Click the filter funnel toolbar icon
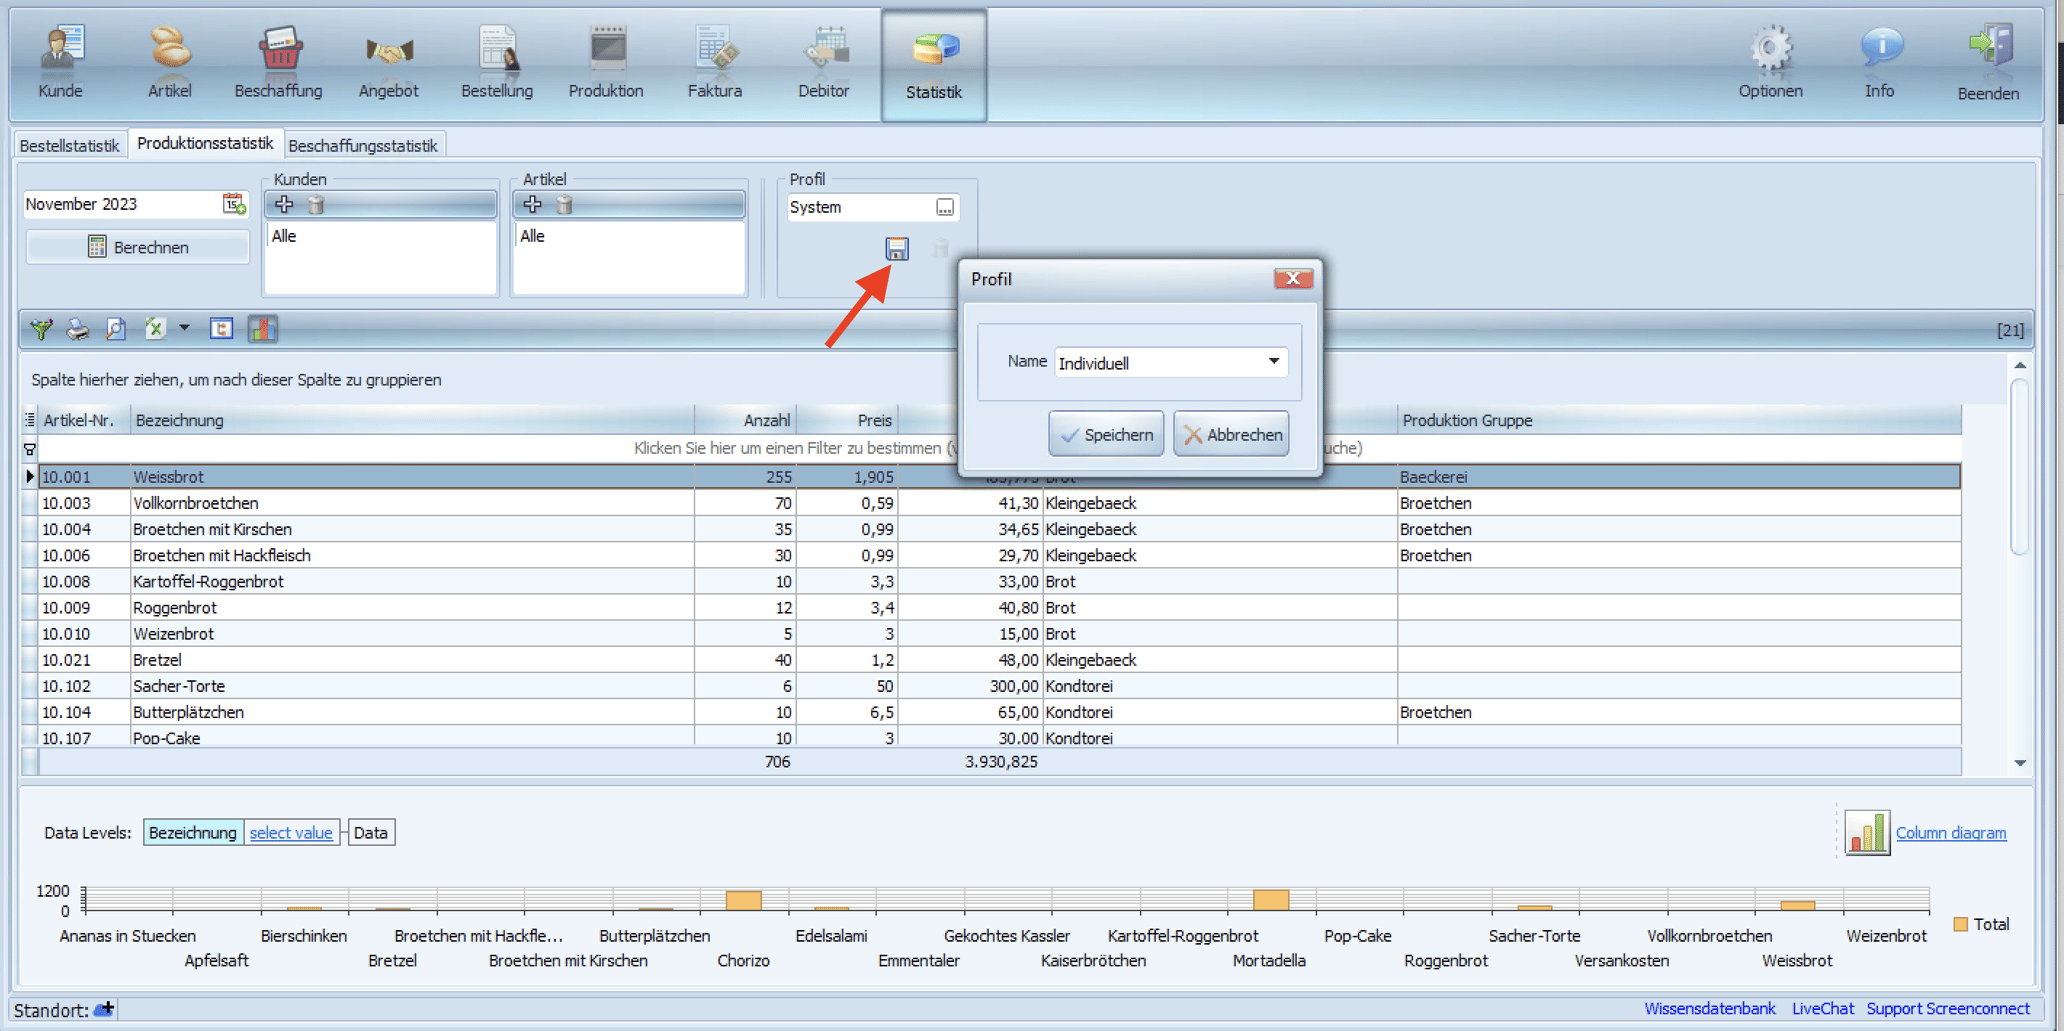The width and height of the screenshot is (2064, 1031). tap(41, 329)
